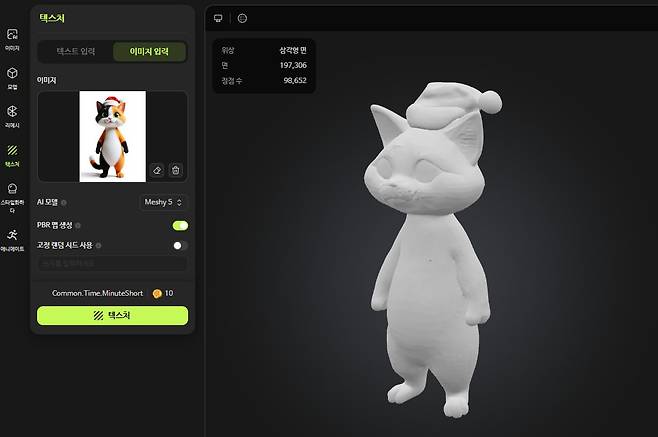Click the monitor display icon in viewport toolbar
Image resolution: width=658 pixels, height=437 pixels.
click(x=219, y=18)
